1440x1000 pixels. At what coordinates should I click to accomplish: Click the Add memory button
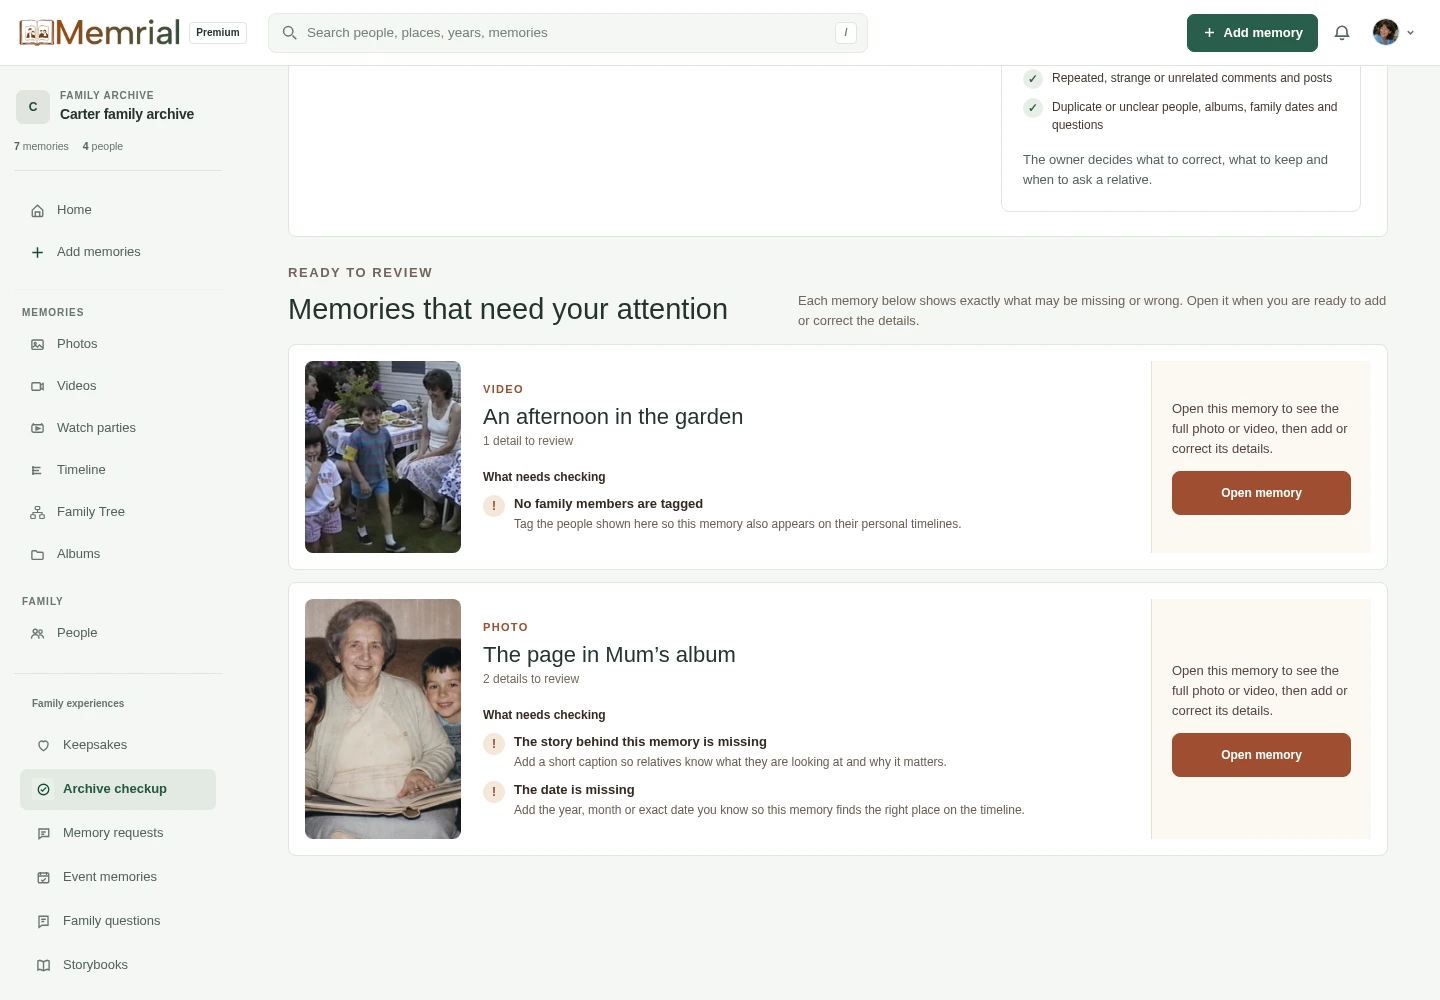coord(1252,33)
